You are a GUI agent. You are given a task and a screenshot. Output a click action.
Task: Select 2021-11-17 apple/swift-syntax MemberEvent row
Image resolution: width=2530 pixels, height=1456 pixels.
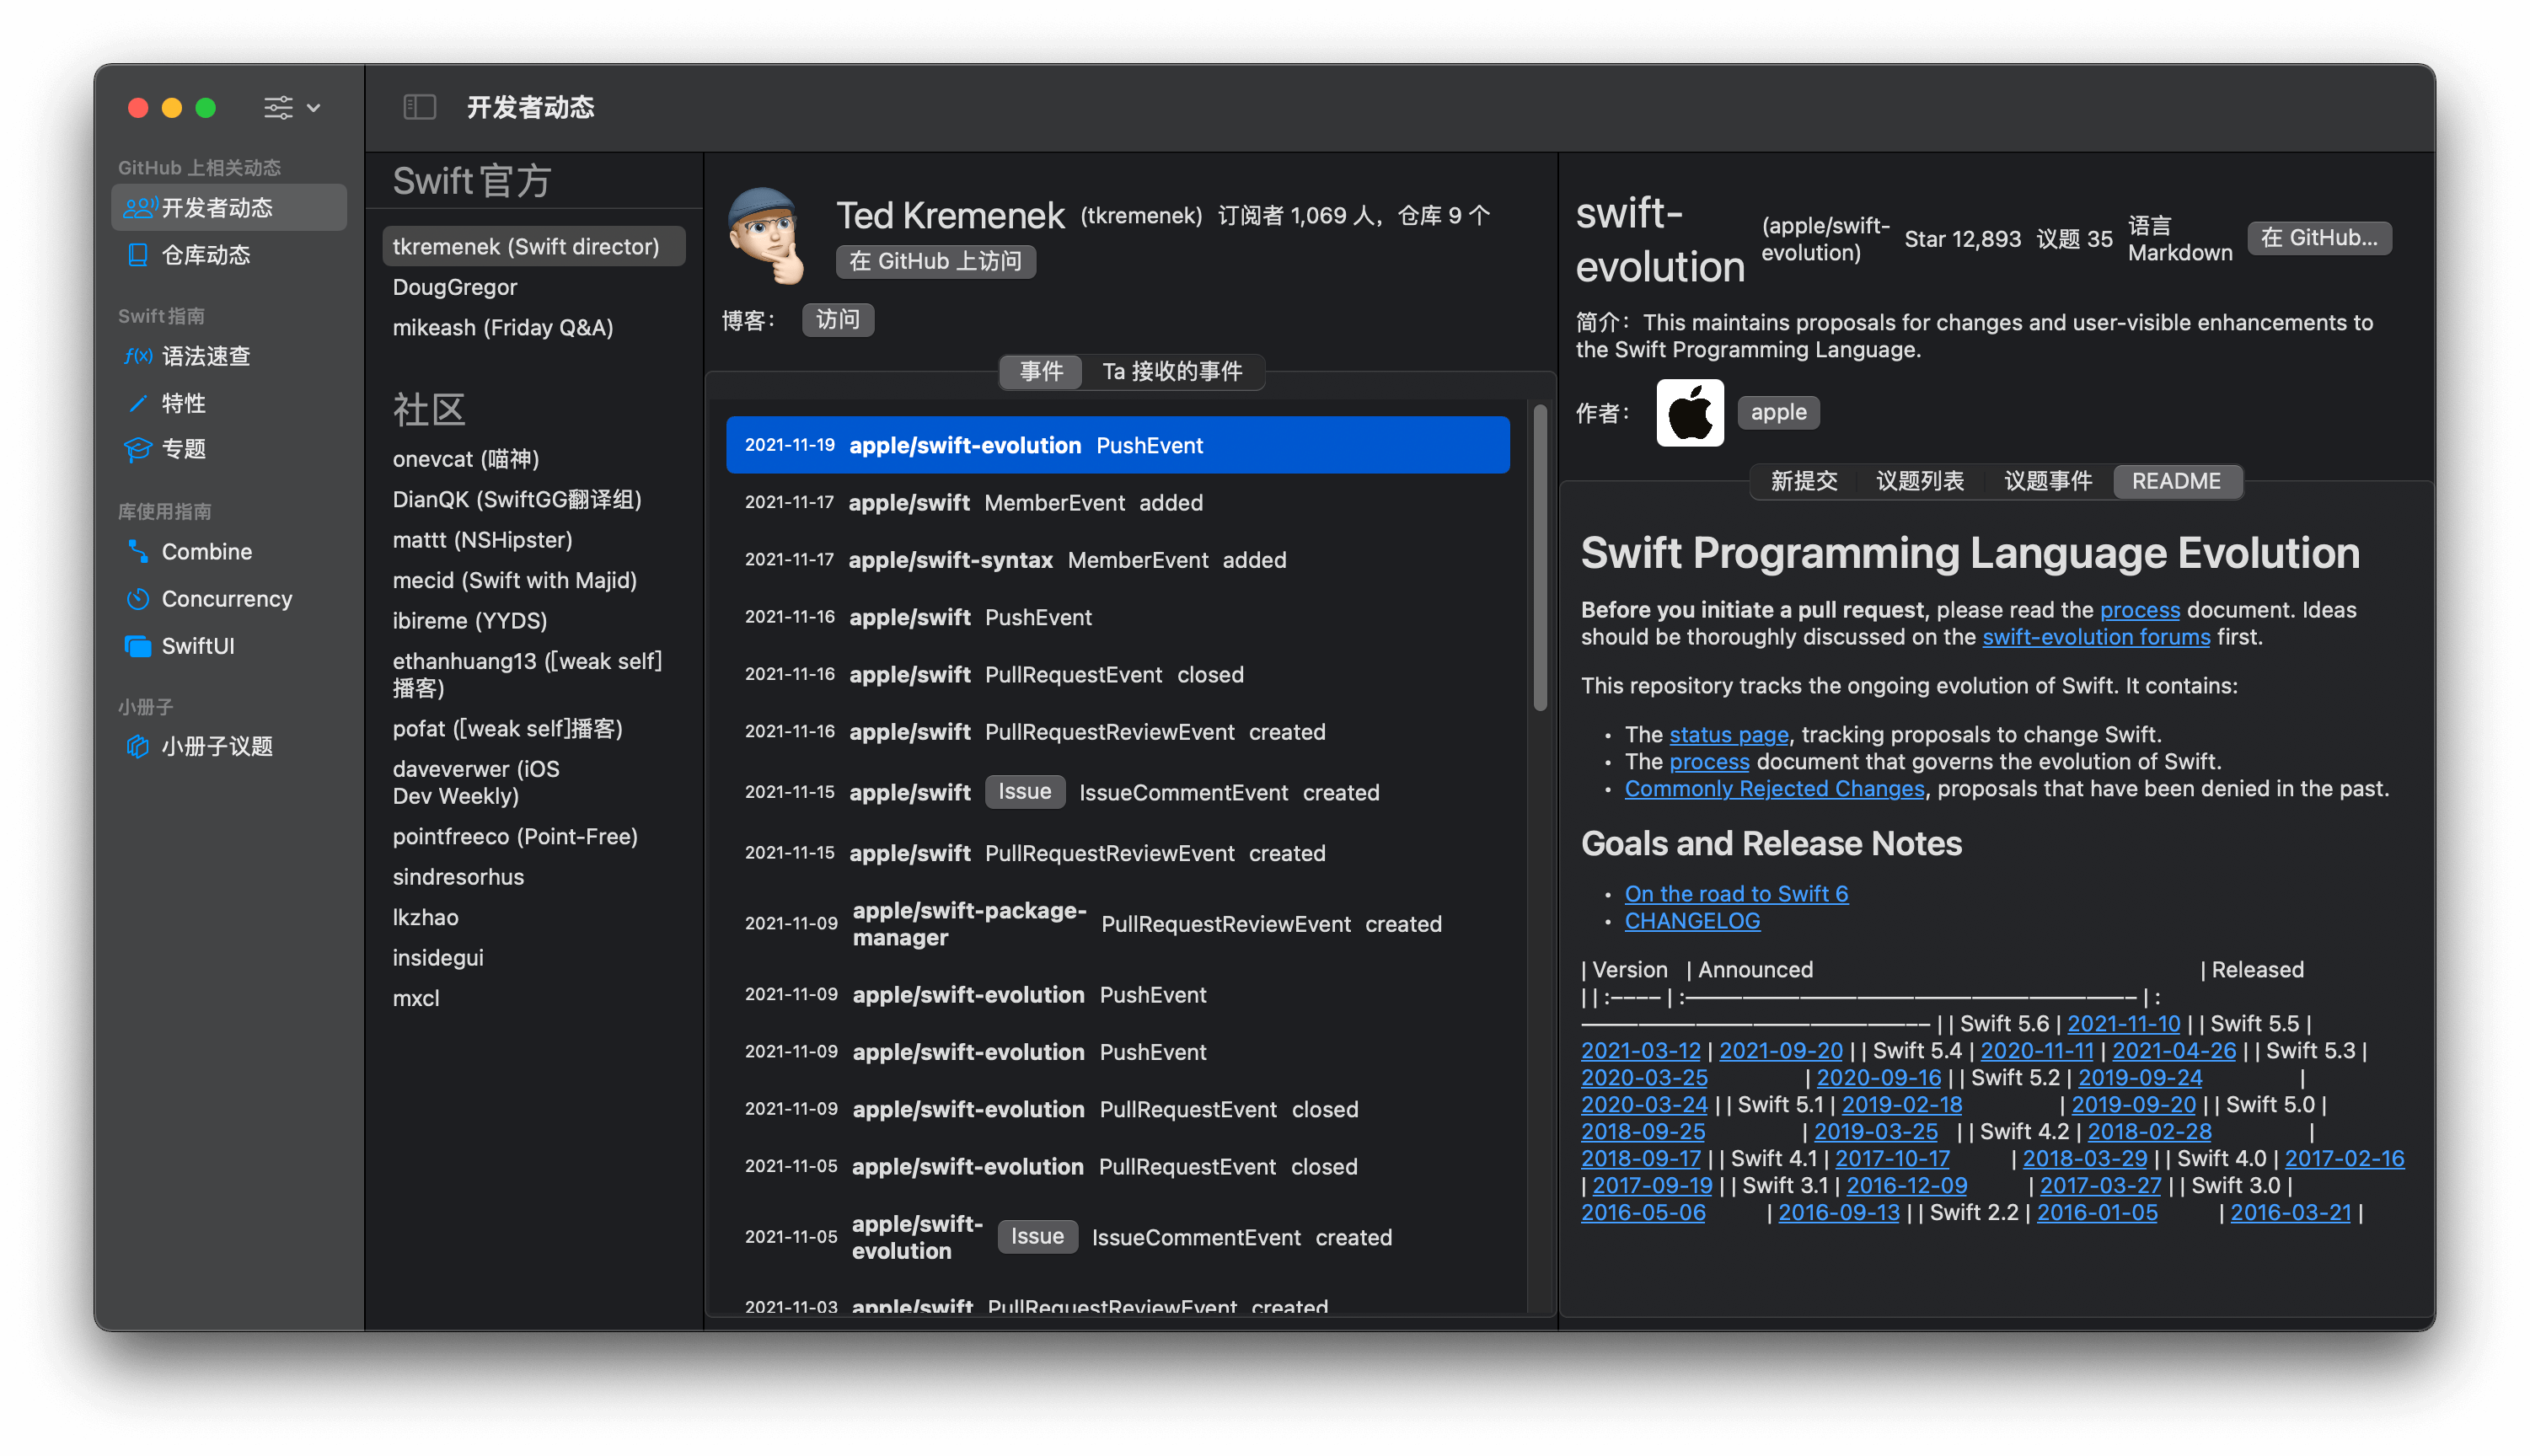[x=1117, y=560]
